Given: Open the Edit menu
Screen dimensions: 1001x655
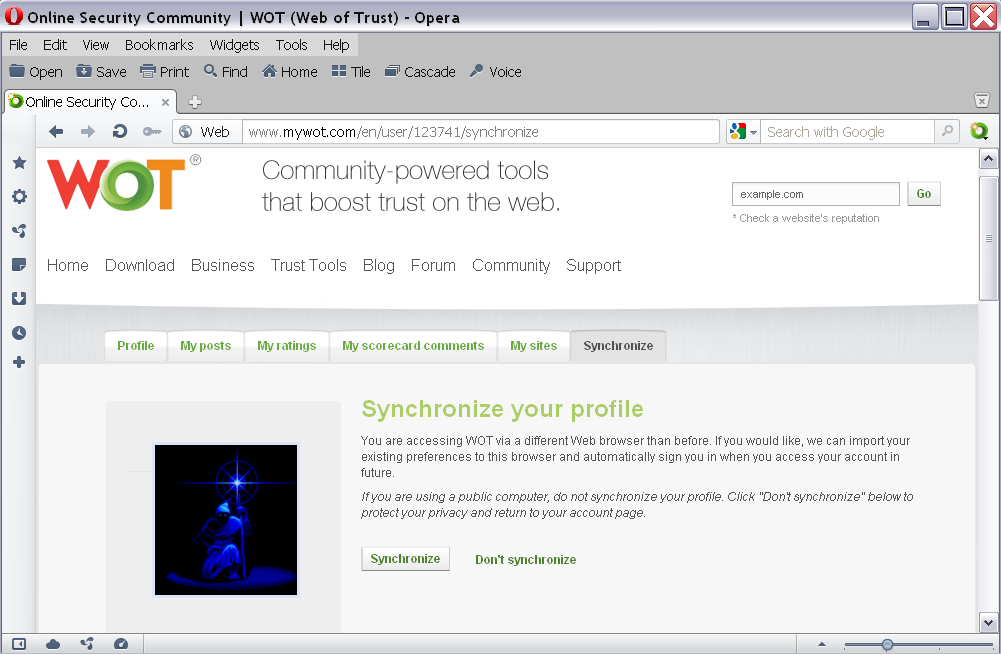Looking at the screenshot, I should [x=55, y=45].
